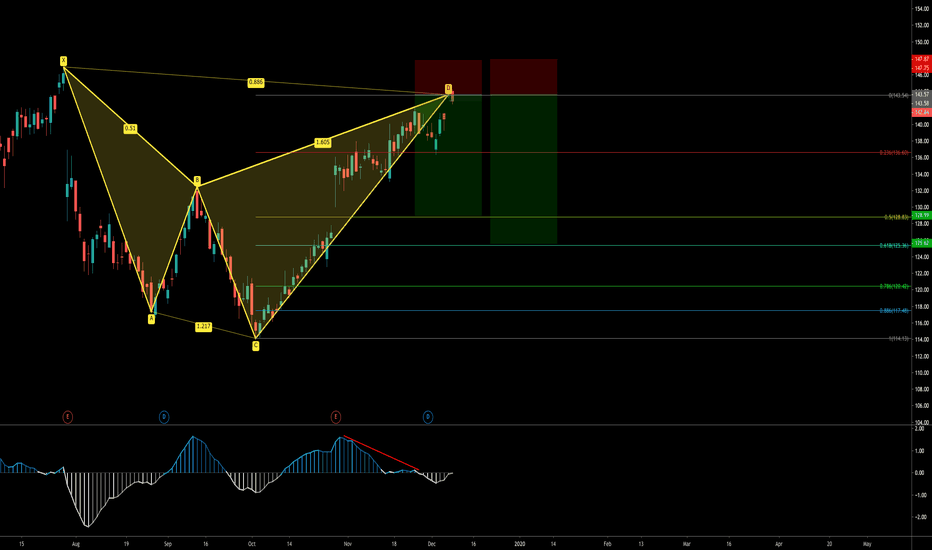Select the 1(114.13) Fibonacci level label
The image size is (932, 550).
[899, 339]
